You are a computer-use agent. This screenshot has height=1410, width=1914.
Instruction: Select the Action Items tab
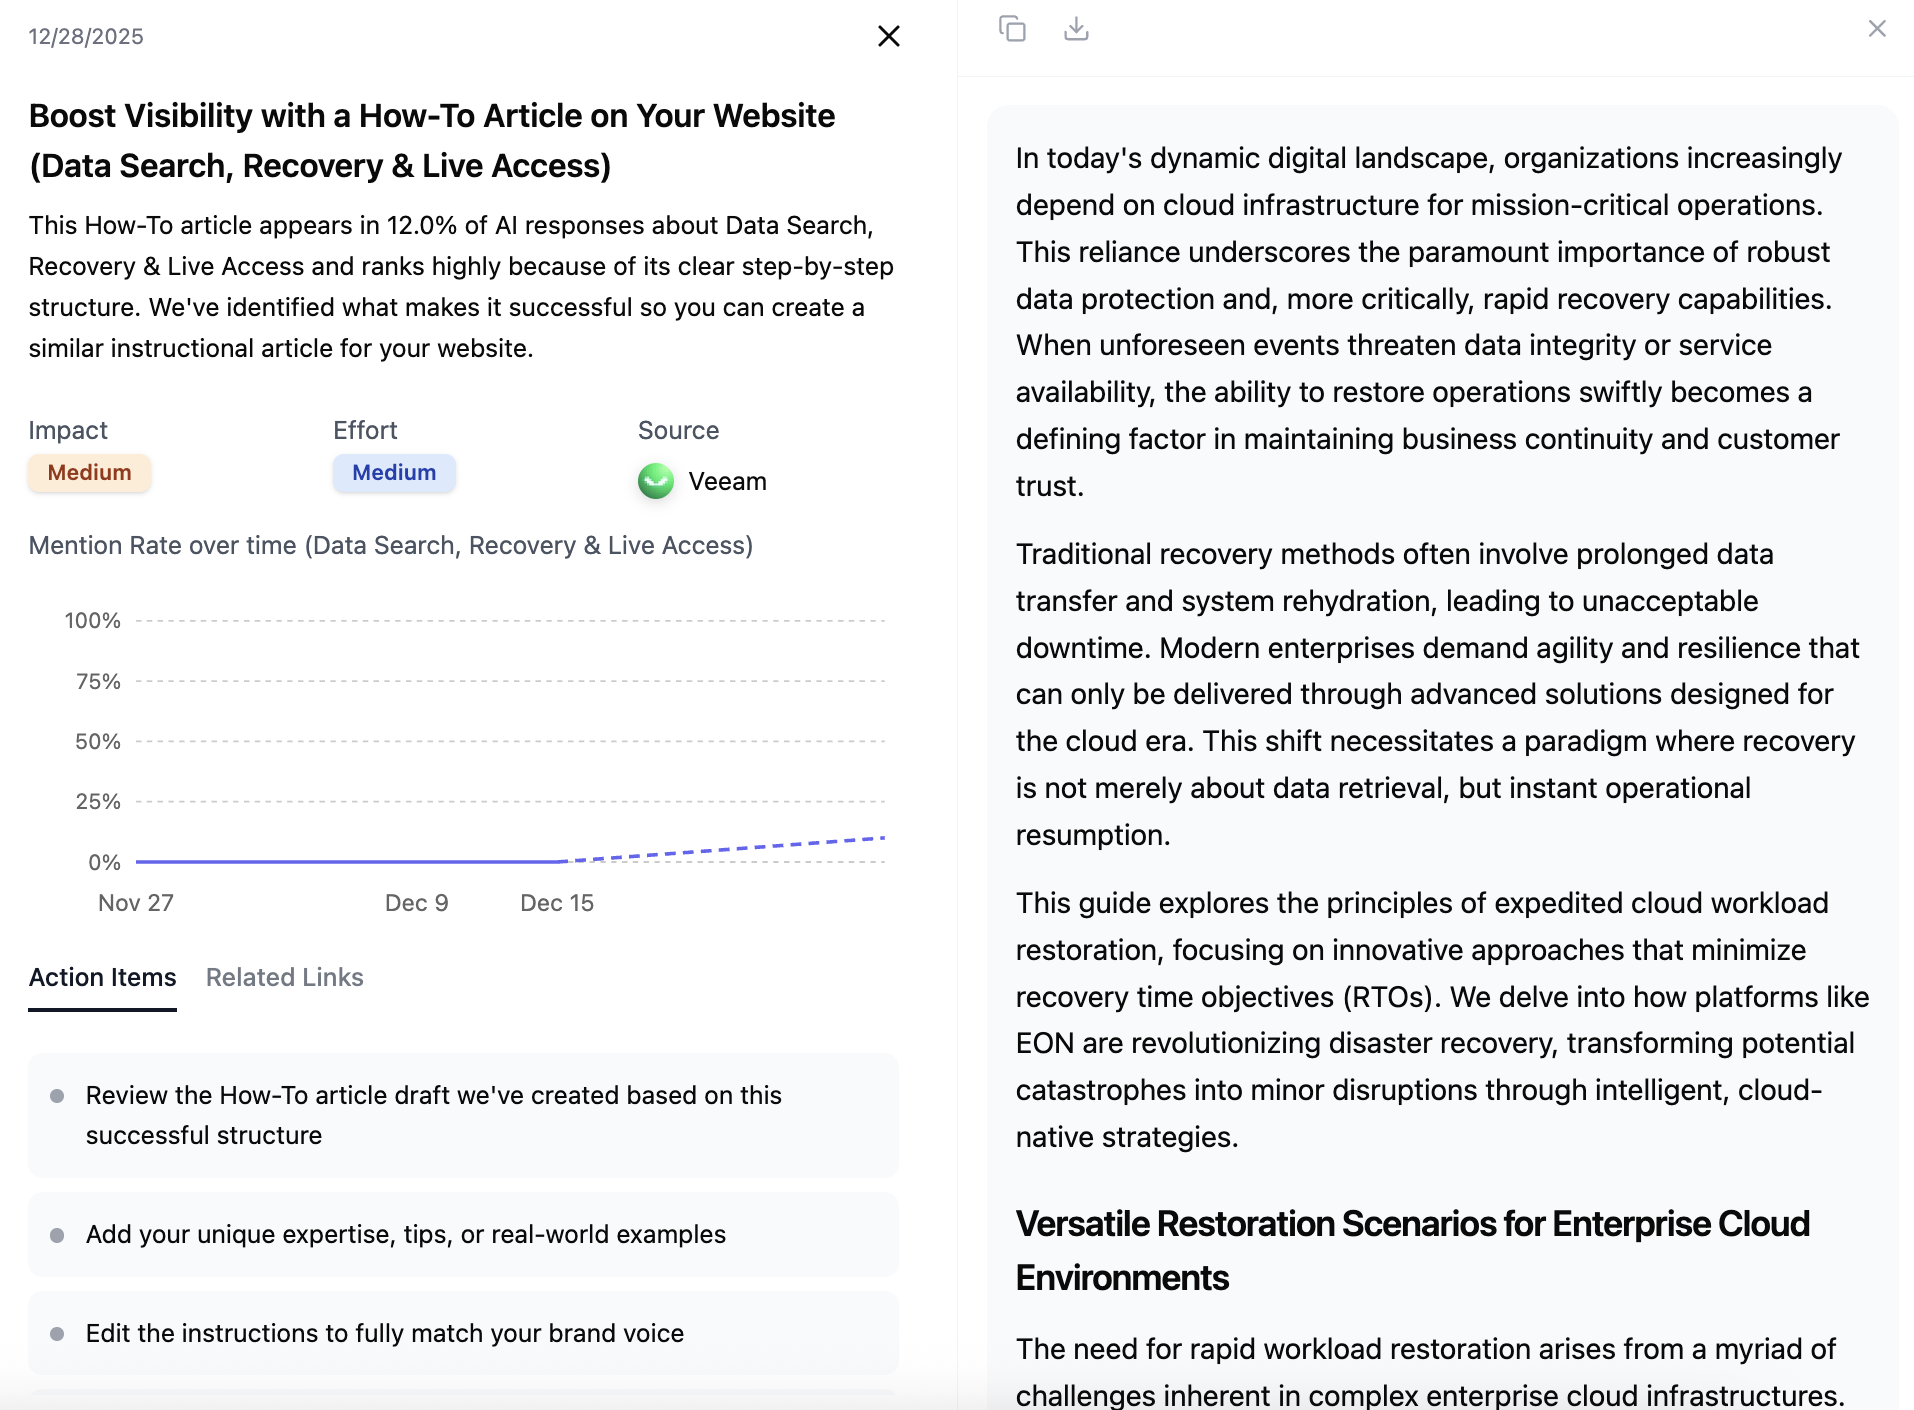(x=102, y=977)
